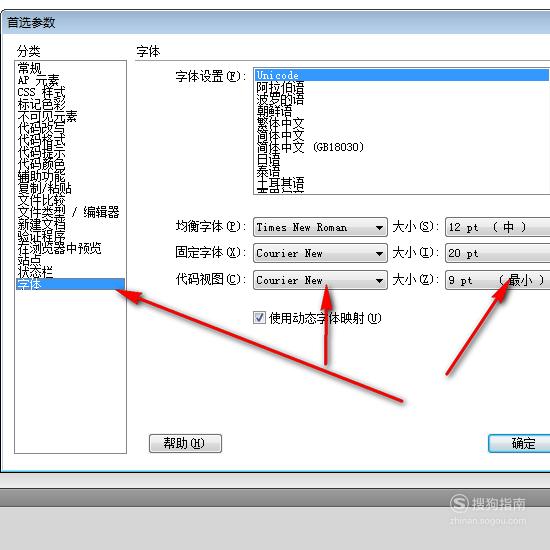The image size is (550, 550).
Task: Open 固定字体 Courier New dropdown
Action: [320, 253]
